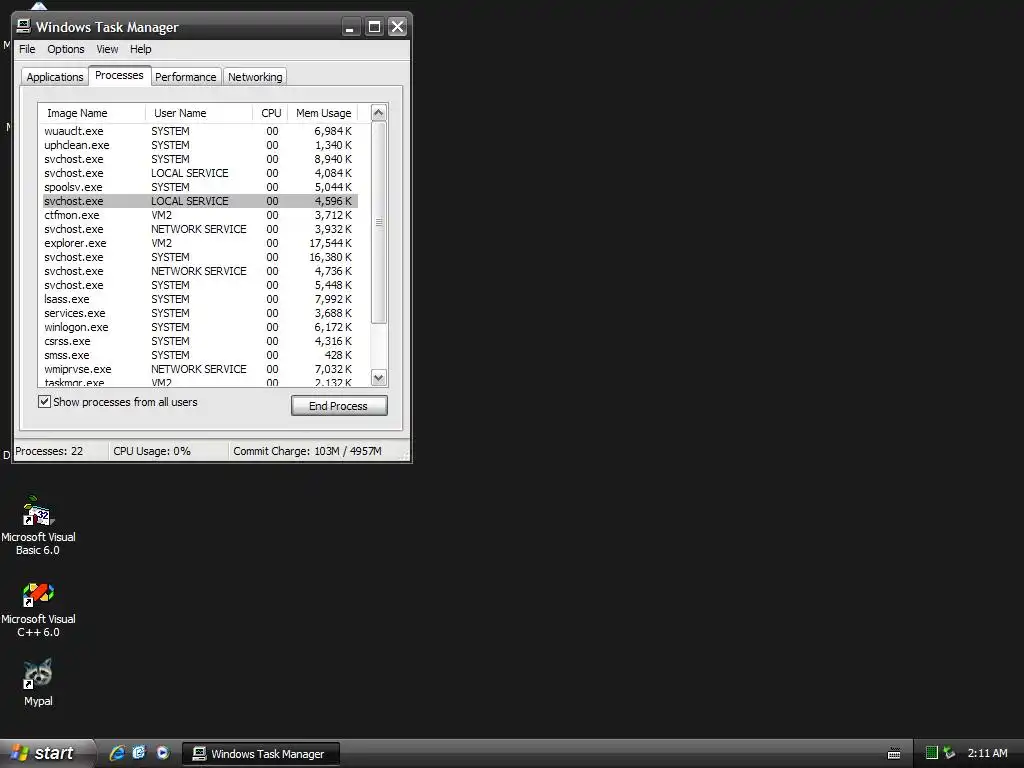Sort by the Mem Usage column header

coord(323,113)
